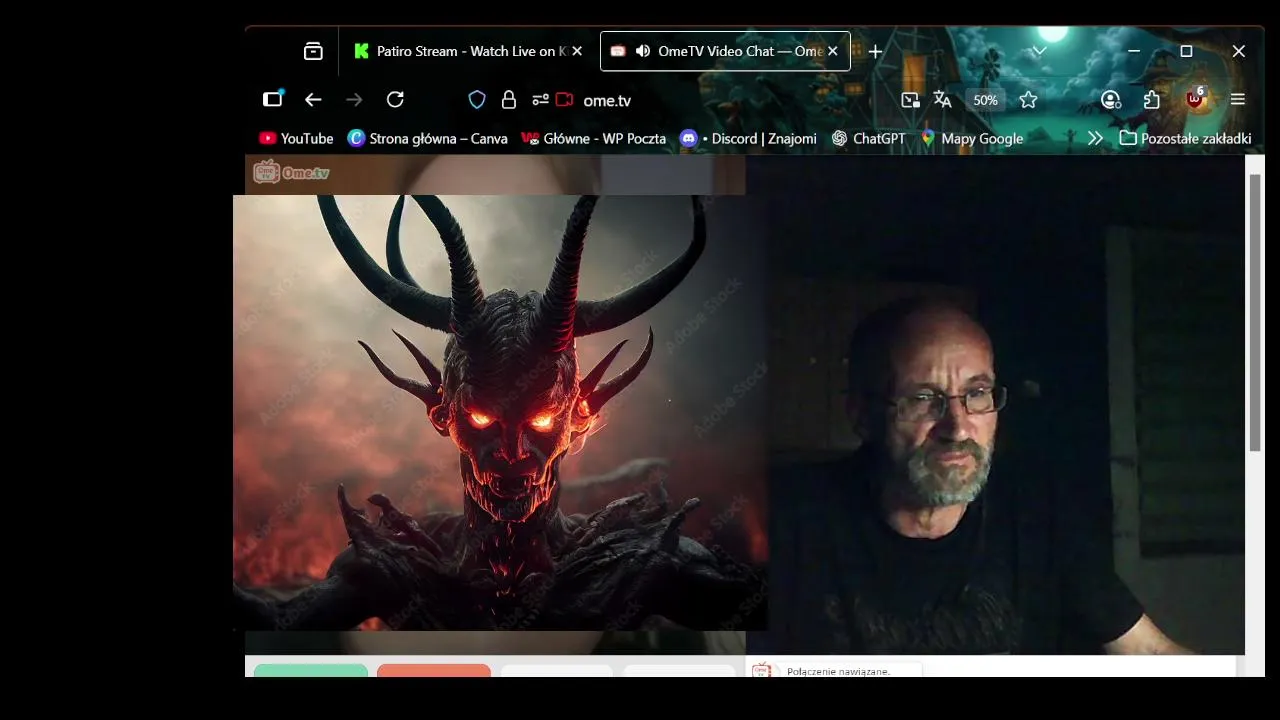Open Strona główna – Canva bookmark
This screenshot has height=720, width=1280.
(428, 139)
